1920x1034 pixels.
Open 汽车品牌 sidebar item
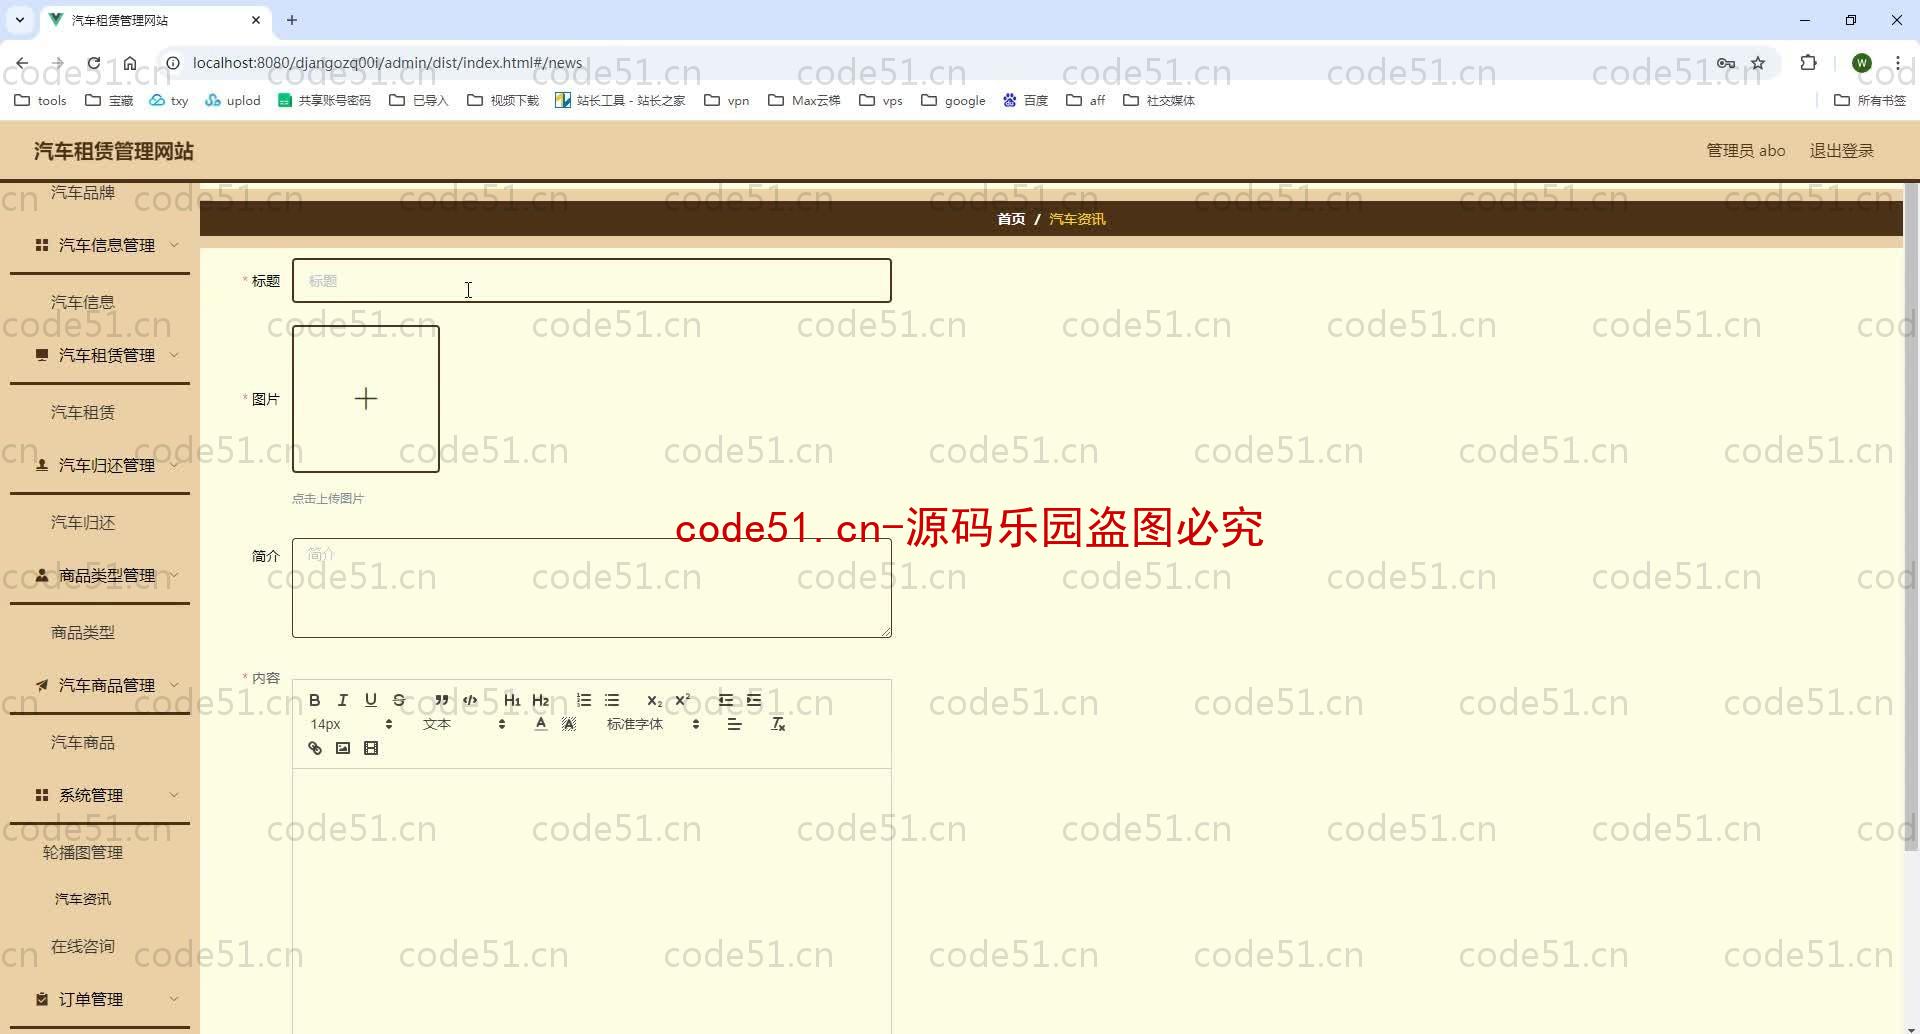pos(83,193)
